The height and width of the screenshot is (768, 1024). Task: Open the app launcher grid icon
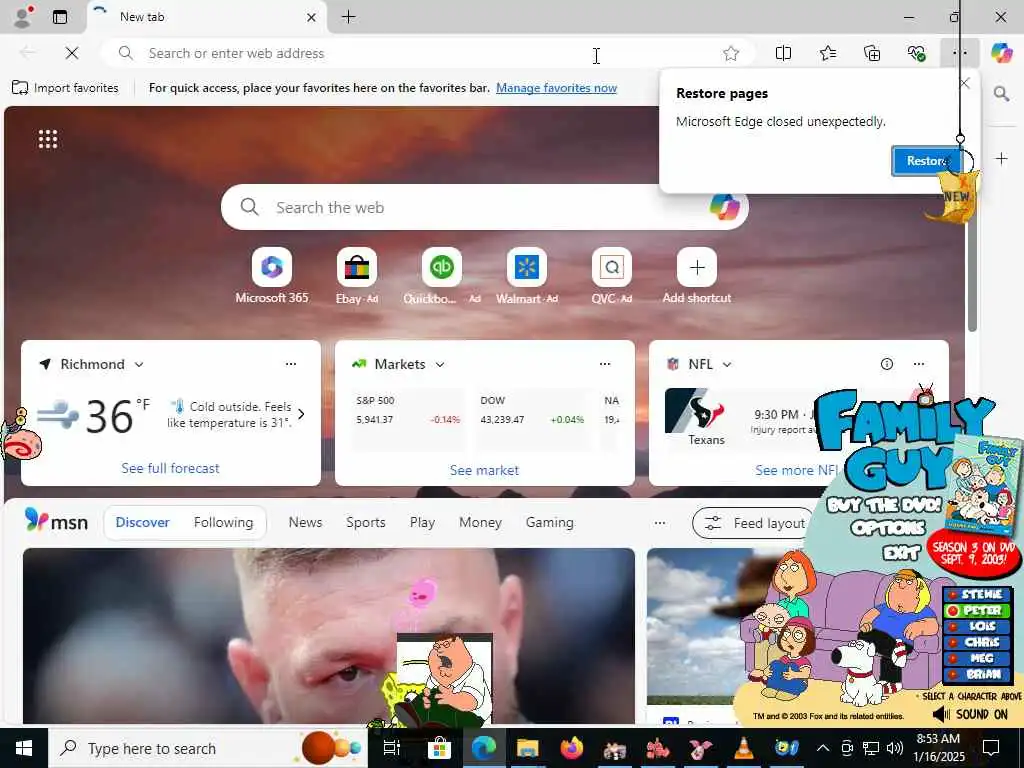(48, 139)
